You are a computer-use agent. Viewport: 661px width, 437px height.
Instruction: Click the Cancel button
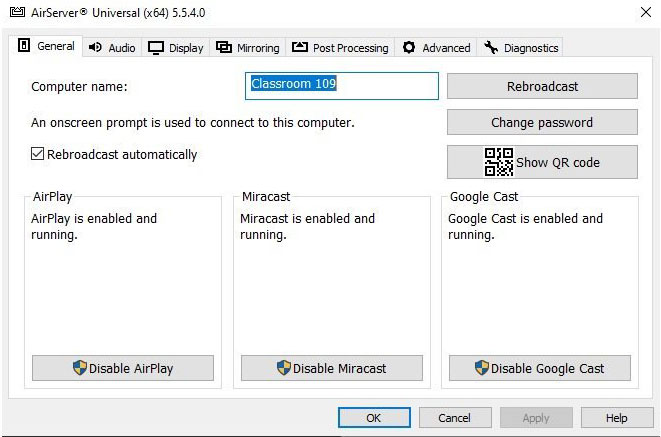[455, 418]
